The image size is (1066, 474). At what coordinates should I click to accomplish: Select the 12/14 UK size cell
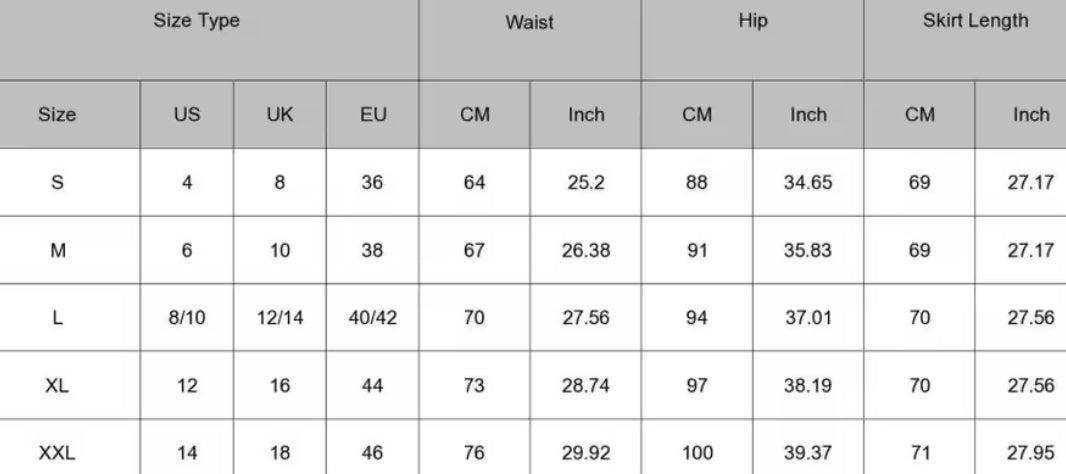click(x=279, y=319)
